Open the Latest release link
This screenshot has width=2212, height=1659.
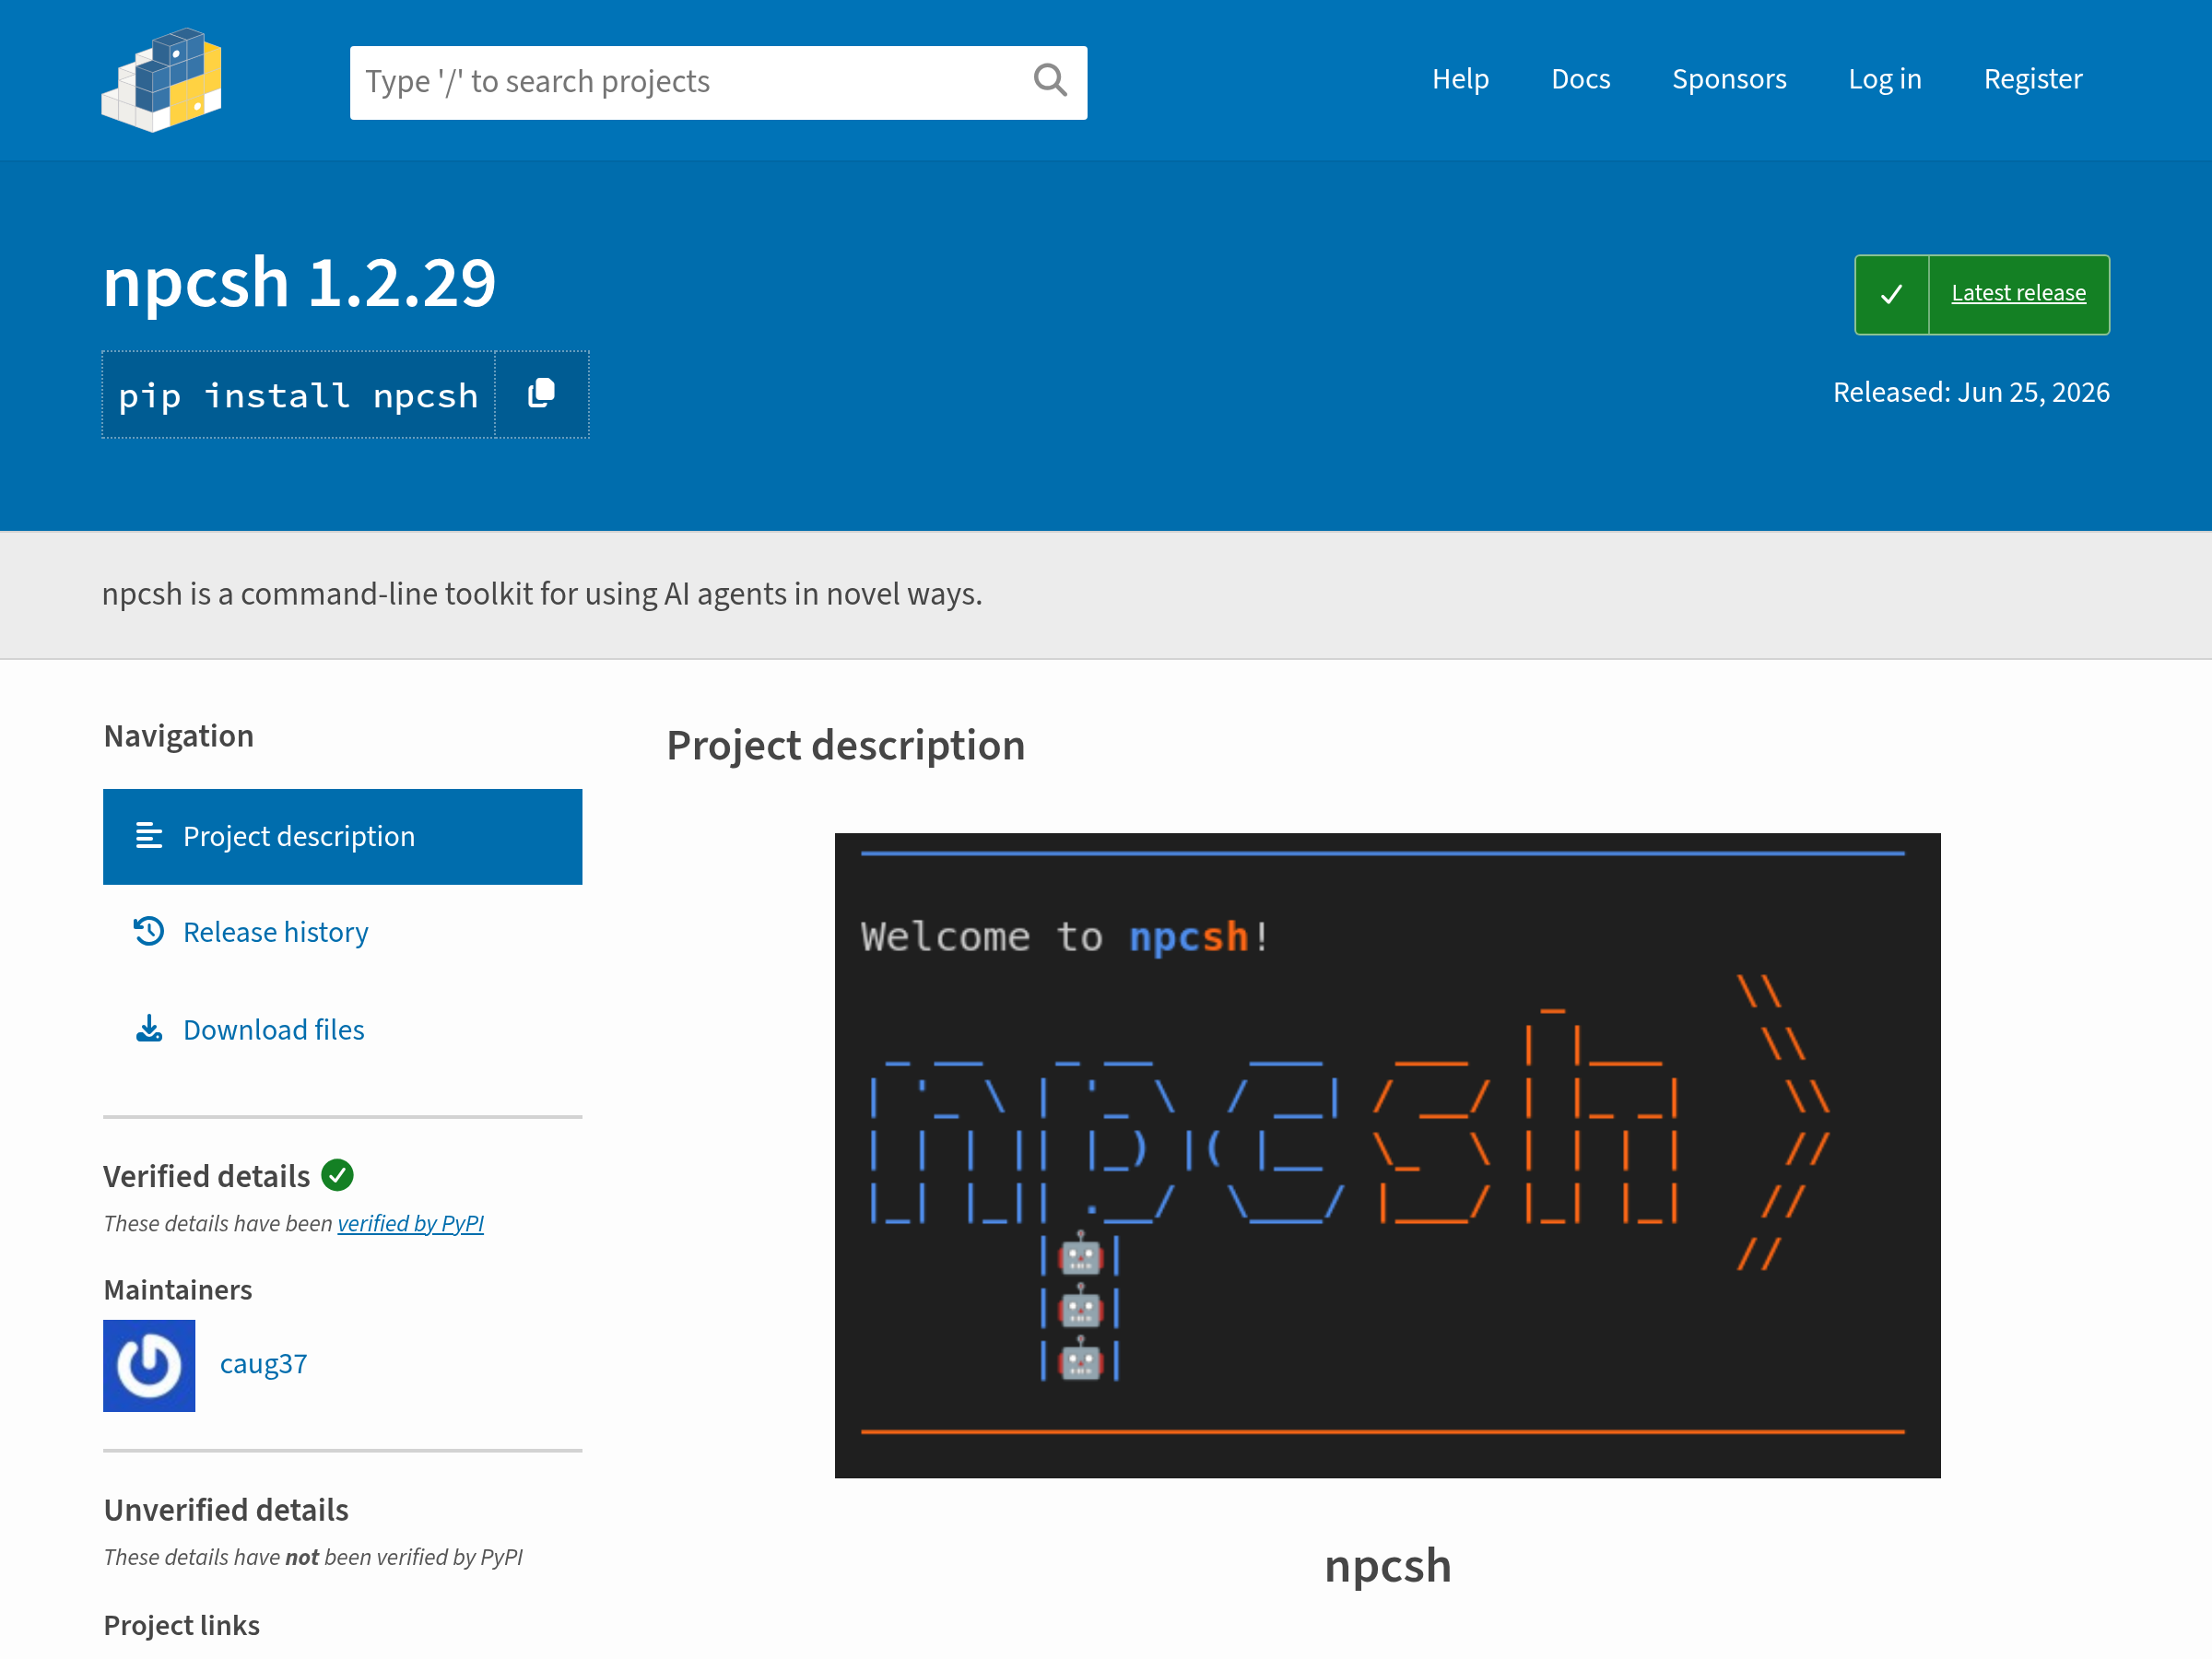pos(2018,293)
